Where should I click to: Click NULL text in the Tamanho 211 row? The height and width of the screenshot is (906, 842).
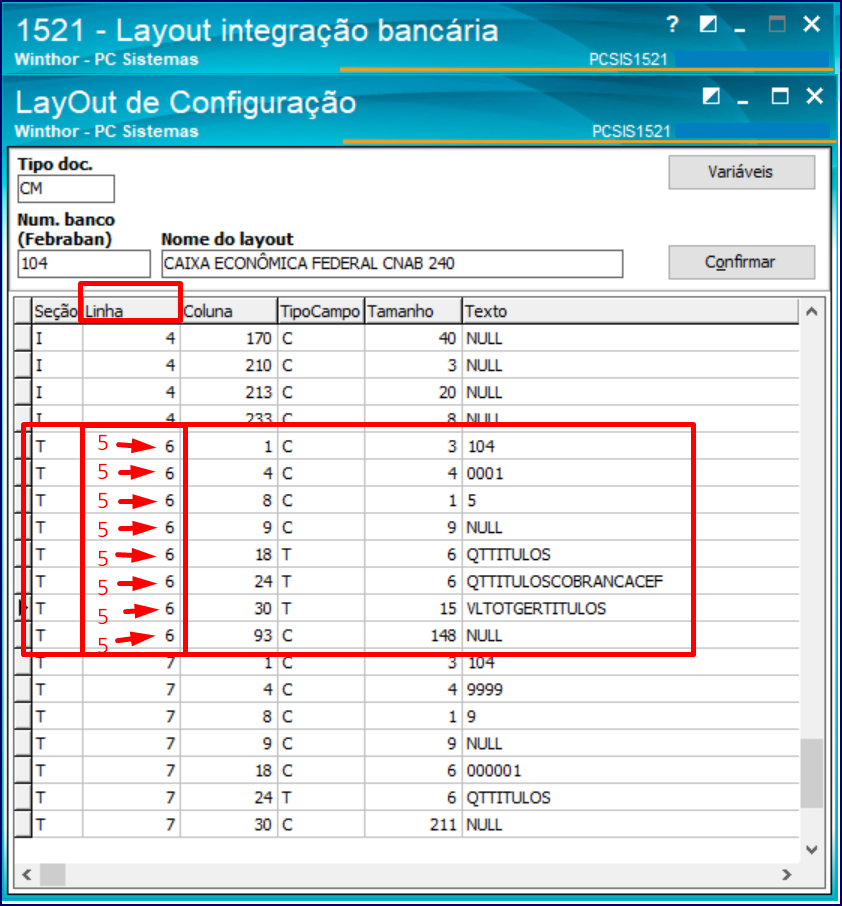point(484,825)
